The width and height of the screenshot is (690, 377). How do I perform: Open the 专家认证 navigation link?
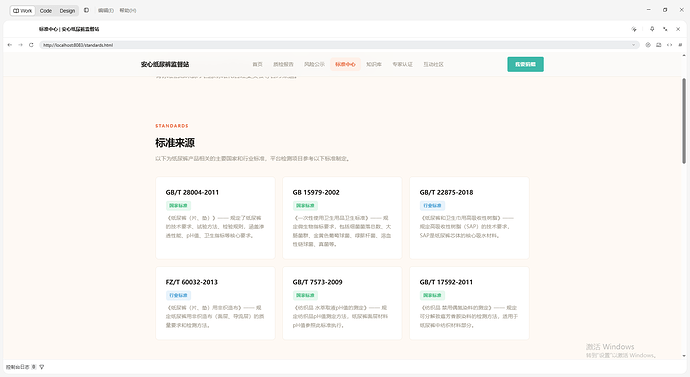click(x=403, y=64)
